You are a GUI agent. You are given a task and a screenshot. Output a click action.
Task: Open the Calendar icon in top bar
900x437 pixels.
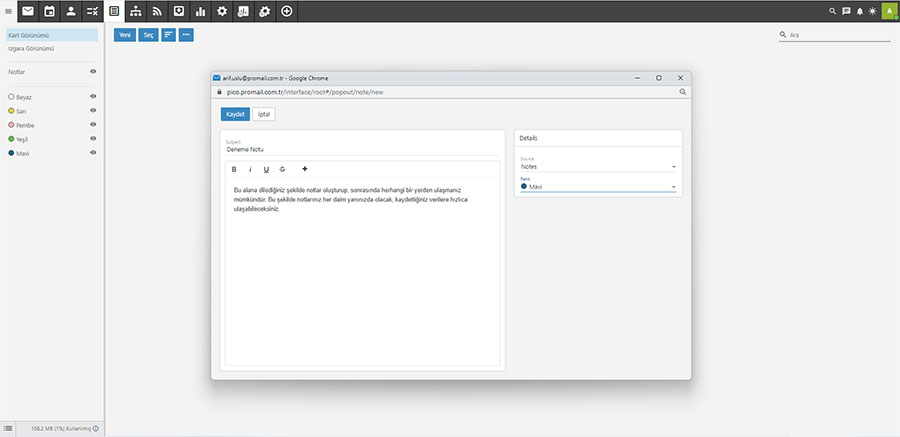tap(49, 11)
